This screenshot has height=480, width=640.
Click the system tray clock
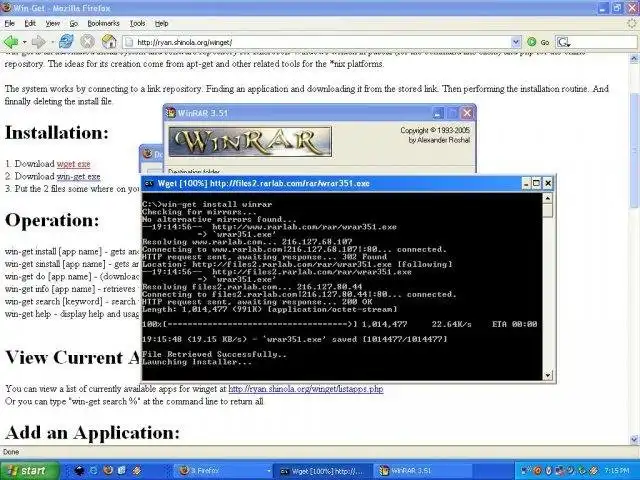pyautogui.click(x=617, y=471)
